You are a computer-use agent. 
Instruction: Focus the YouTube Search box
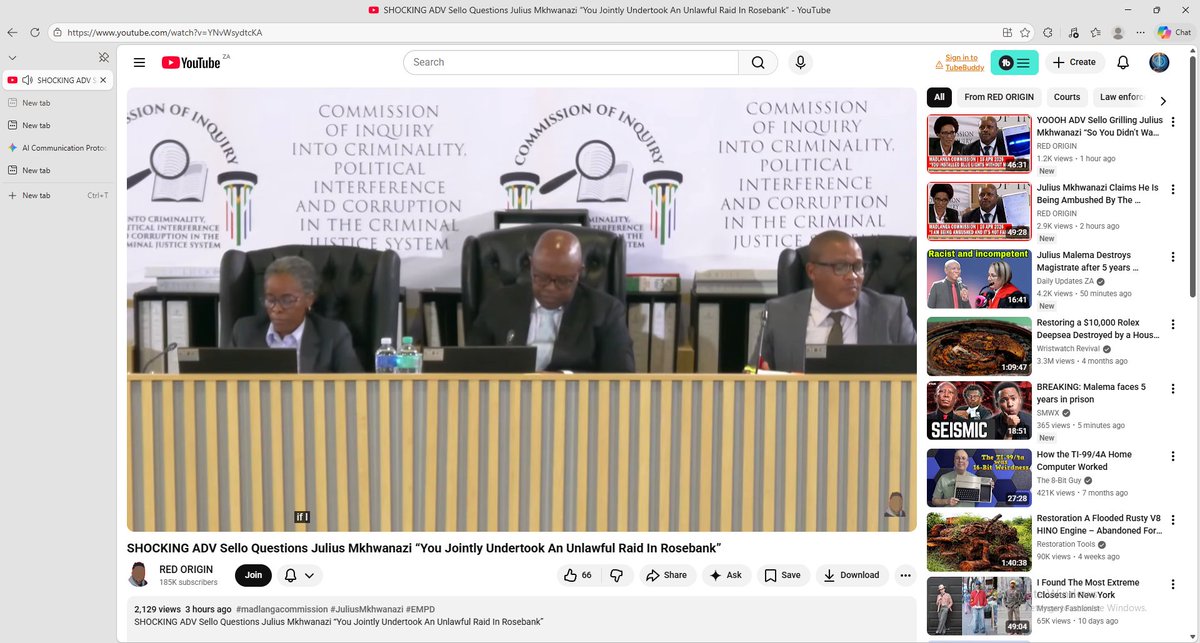571,62
